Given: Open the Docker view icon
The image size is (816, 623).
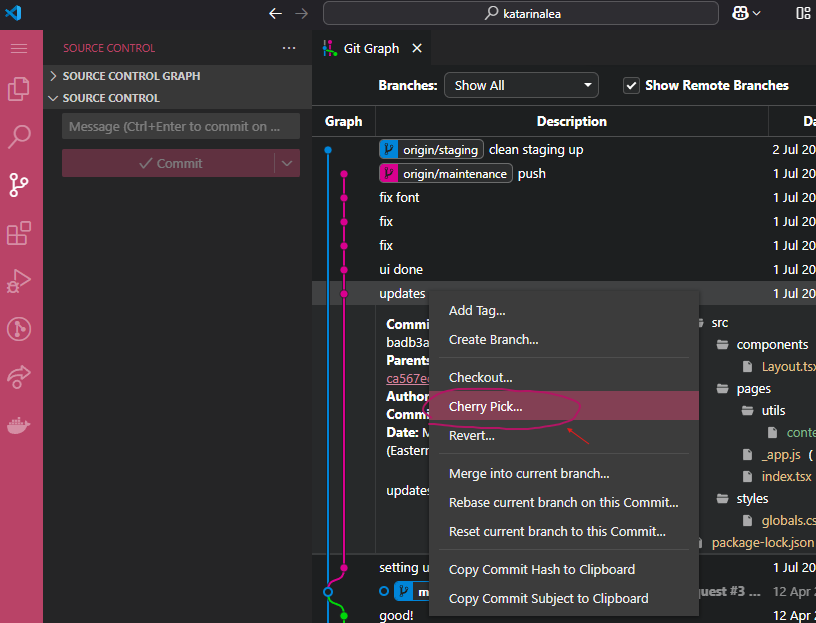Looking at the screenshot, I should 19,425.
